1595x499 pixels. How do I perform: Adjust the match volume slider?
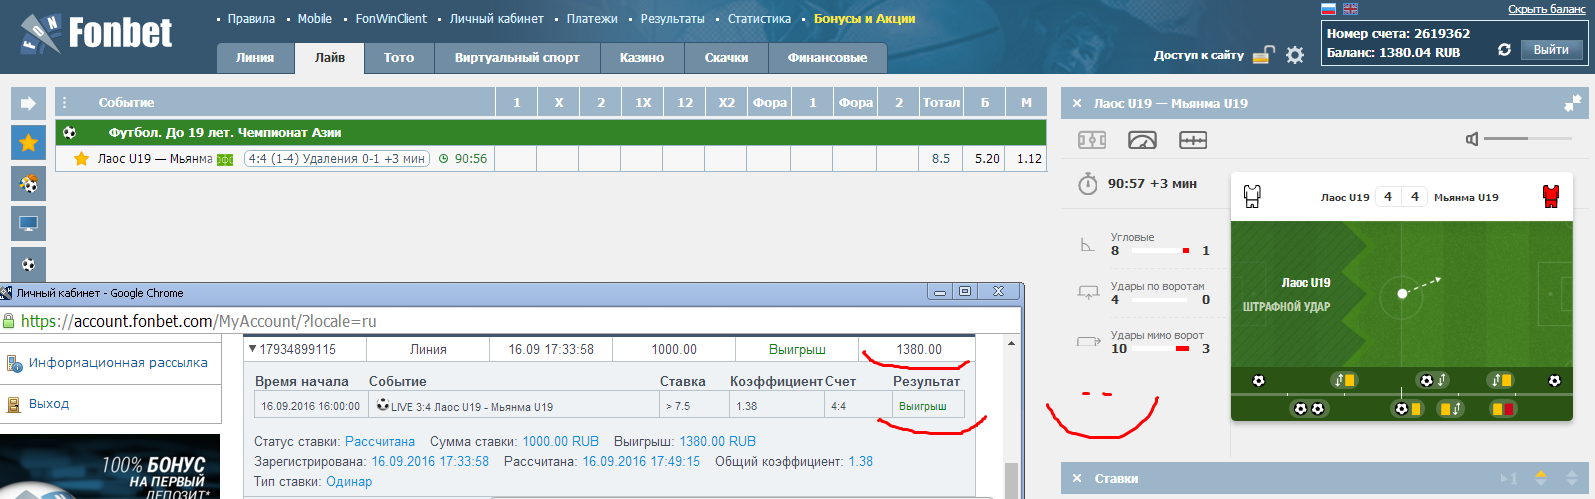1526,138
